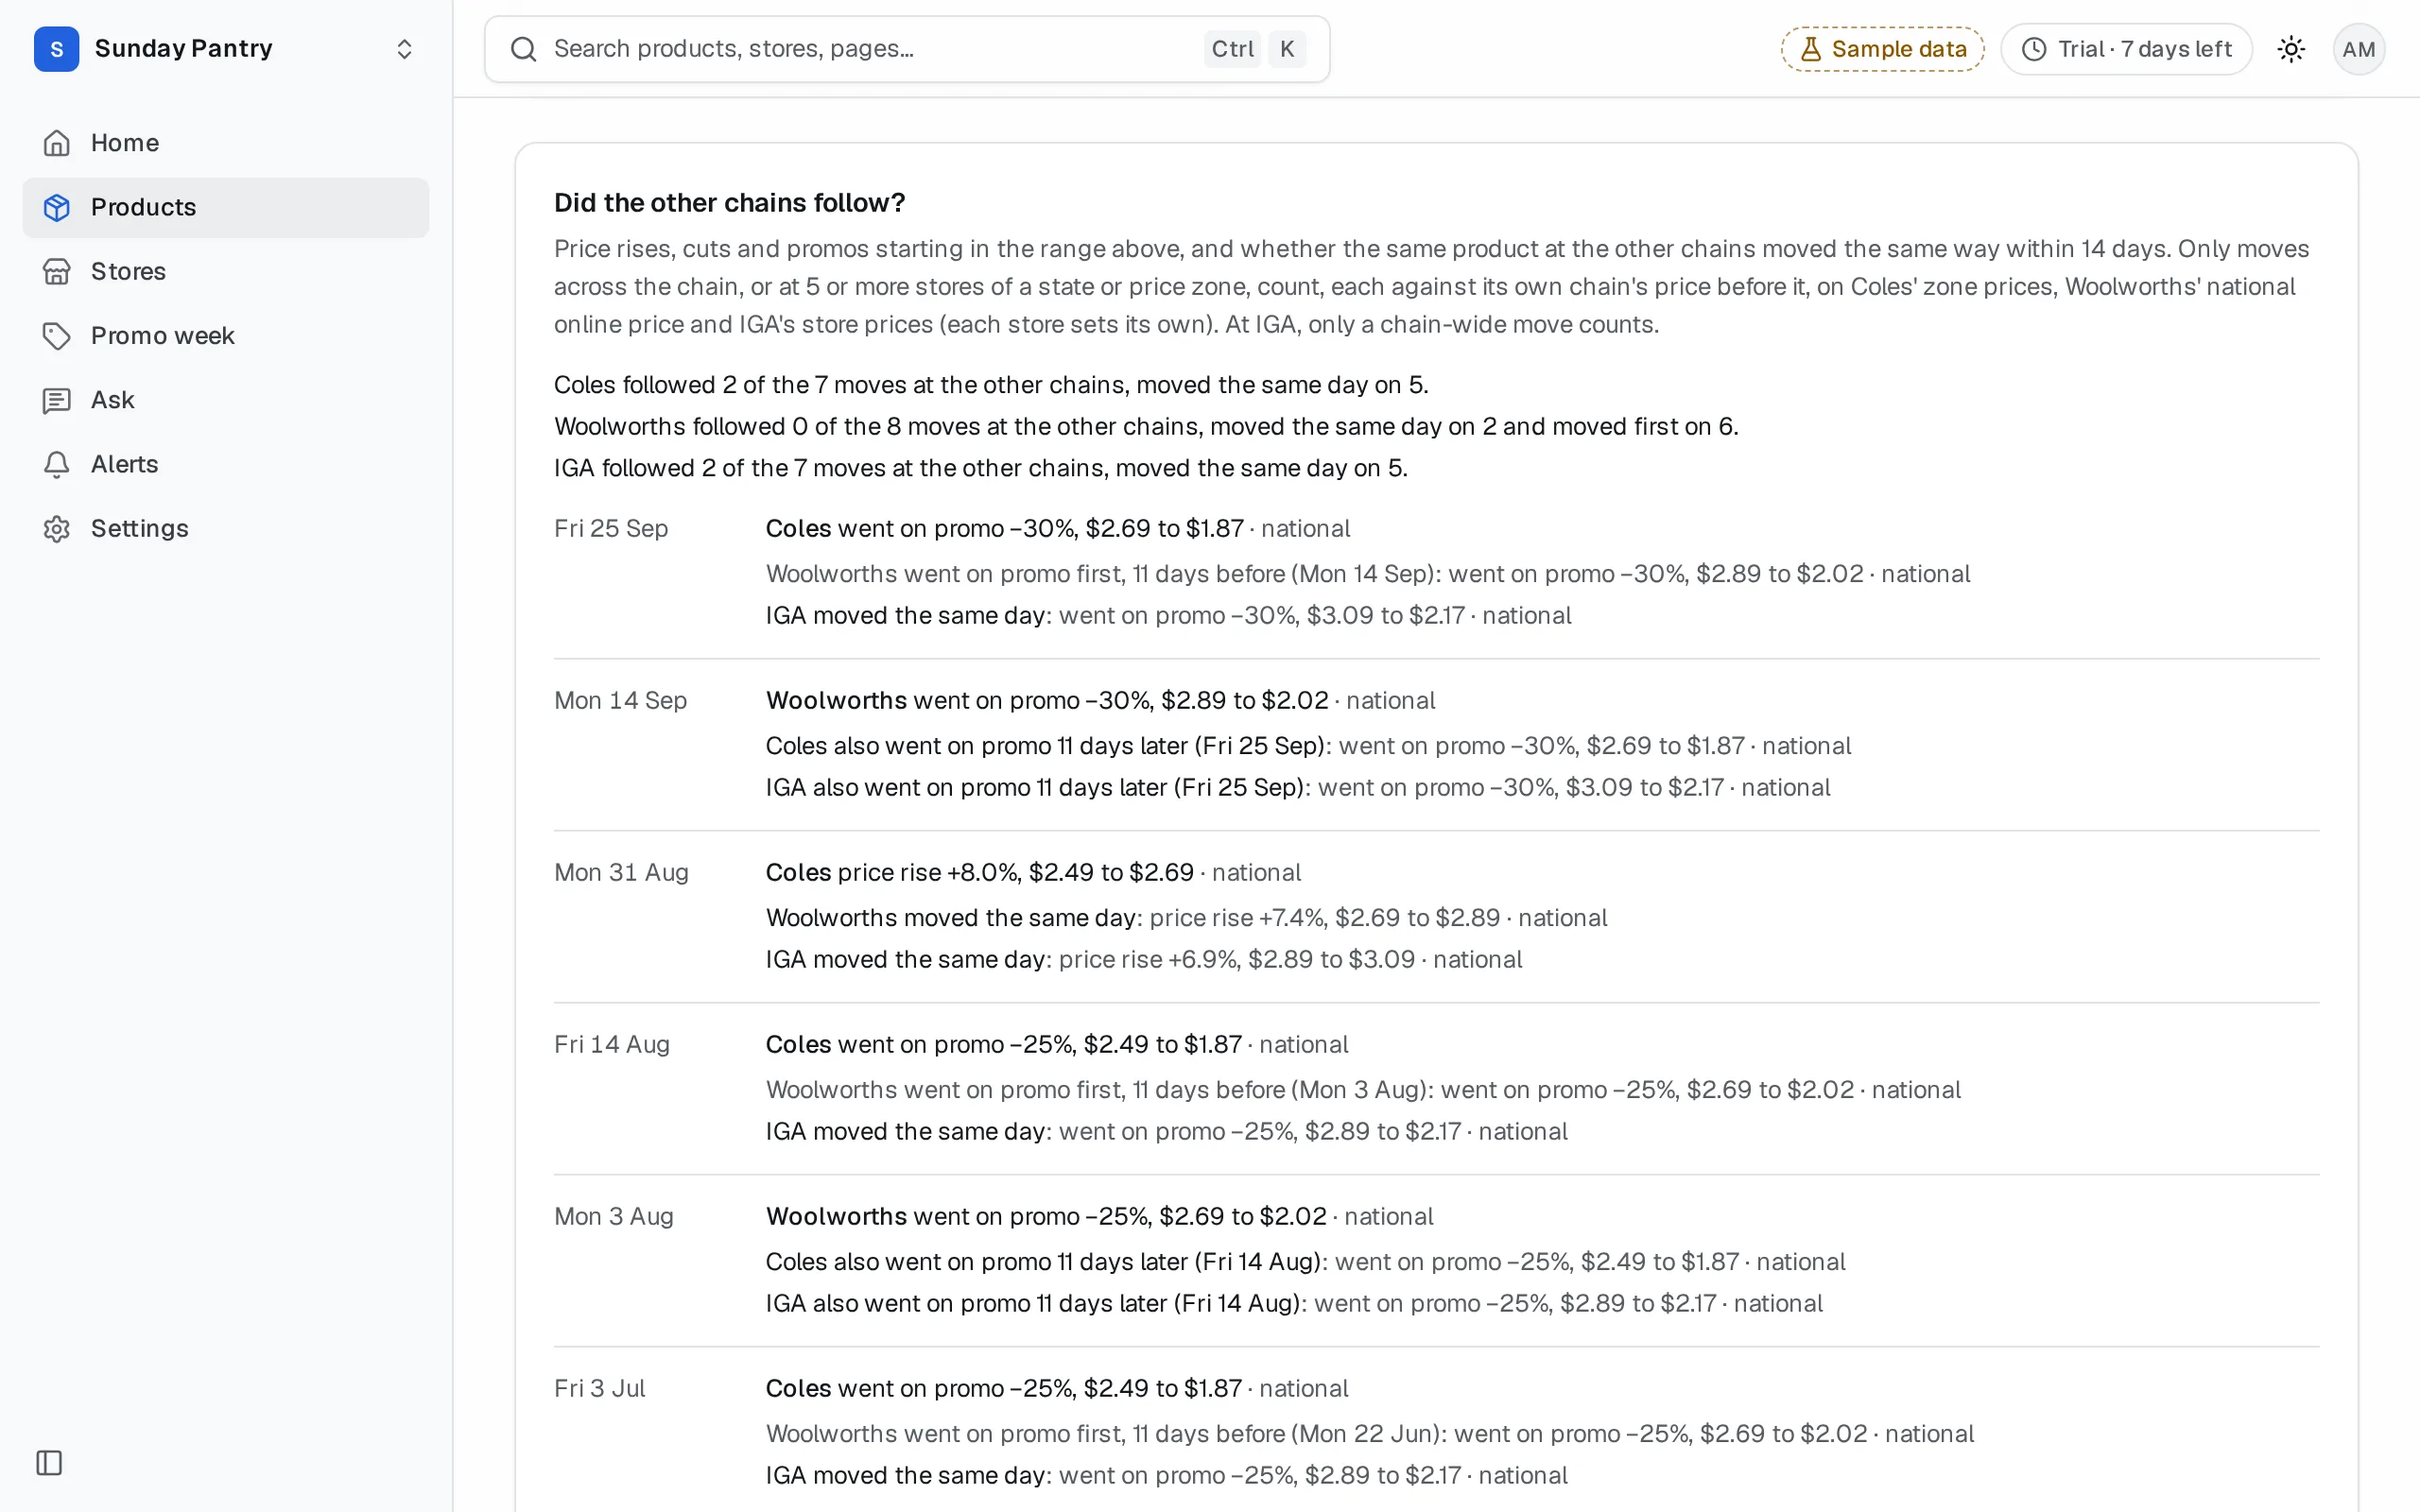Click the blue S workspace logo
The width and height of the screenshot is (2420, 1512).
[x=57, y=49]
